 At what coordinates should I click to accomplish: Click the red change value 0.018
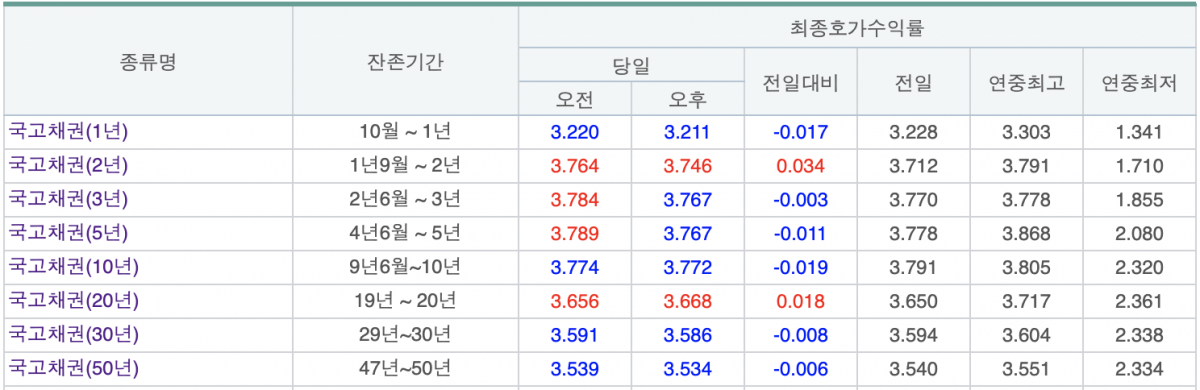coord(800,300)
